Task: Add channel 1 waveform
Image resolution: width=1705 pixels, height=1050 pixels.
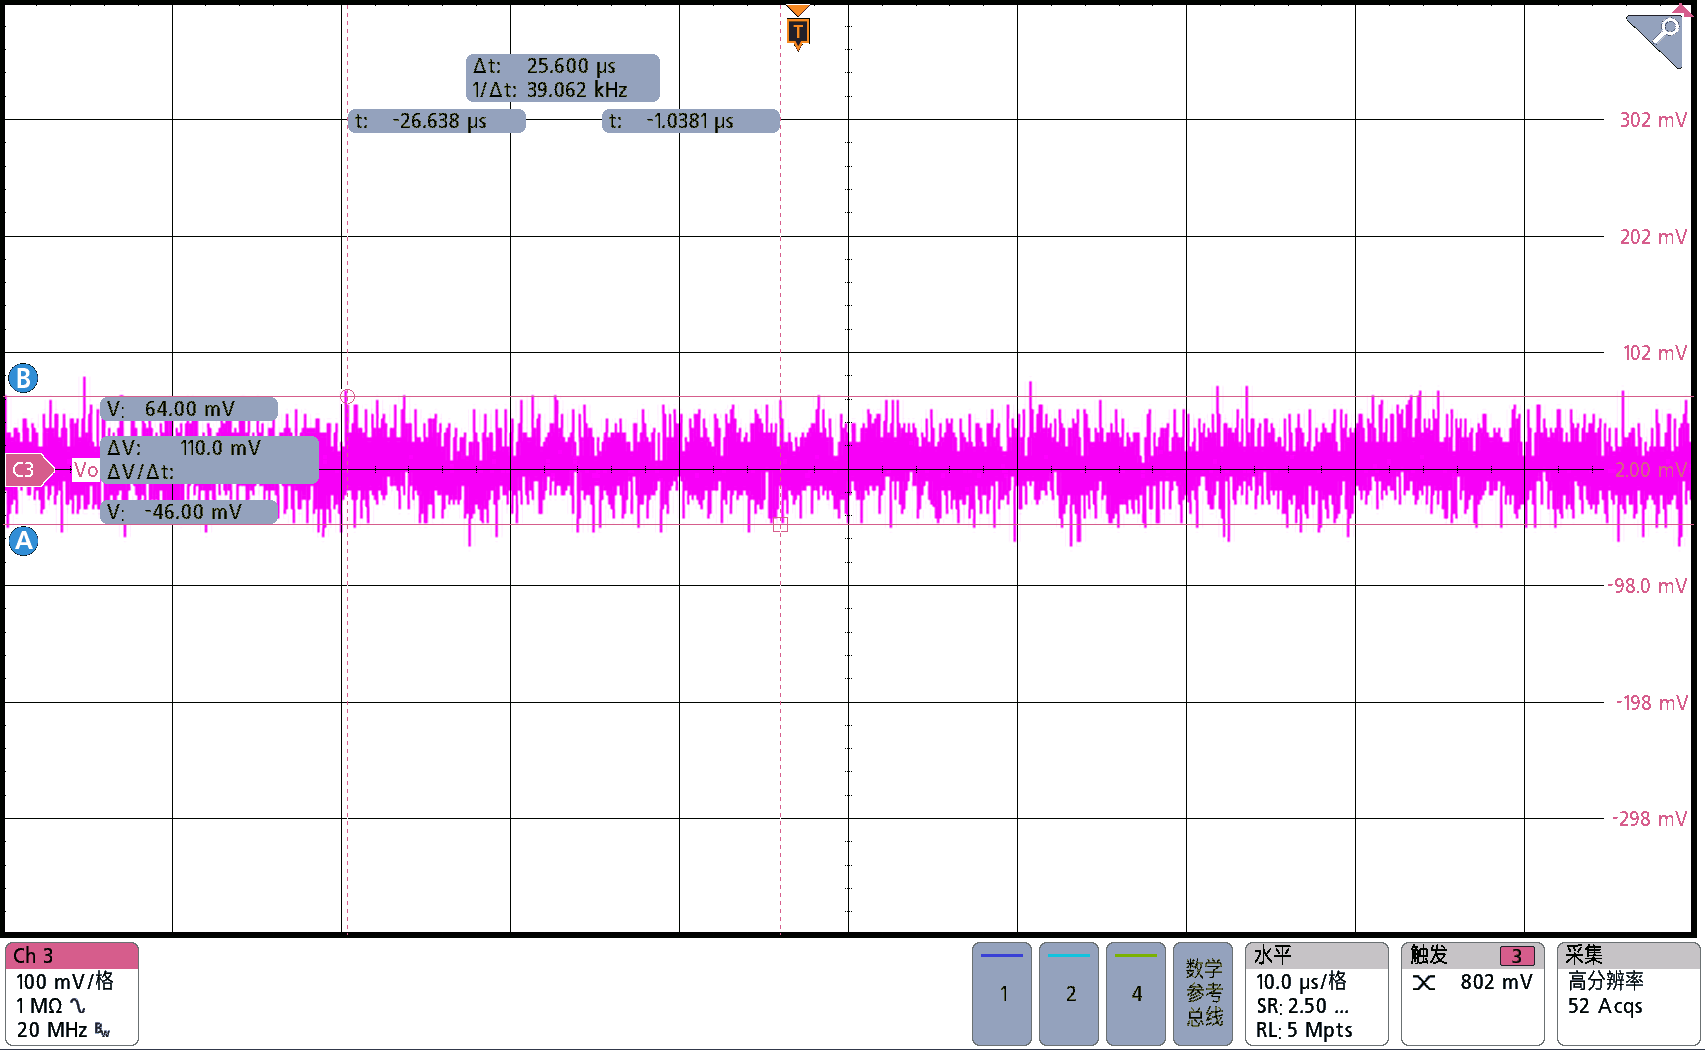Action: (1002, 994)
